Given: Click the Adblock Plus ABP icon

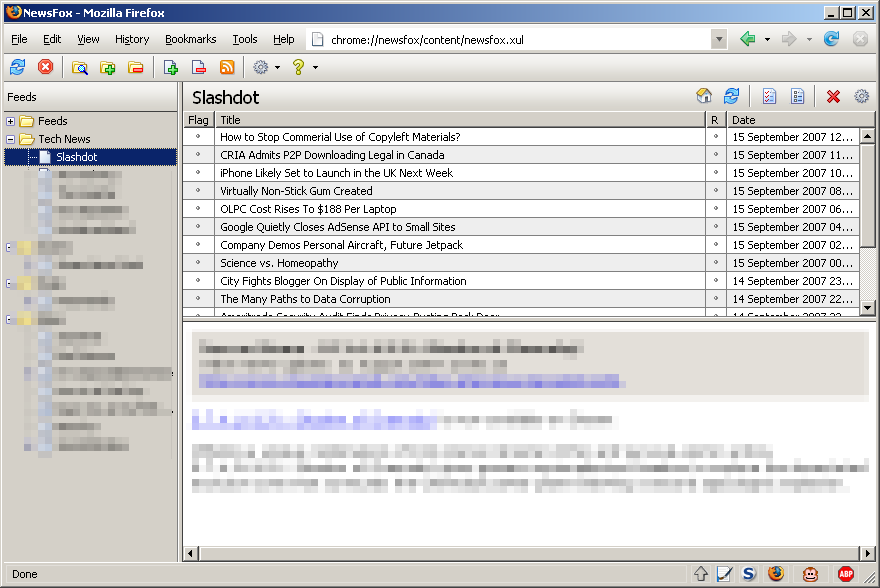Looking at the screenshot, I should (x=846, y=574).
